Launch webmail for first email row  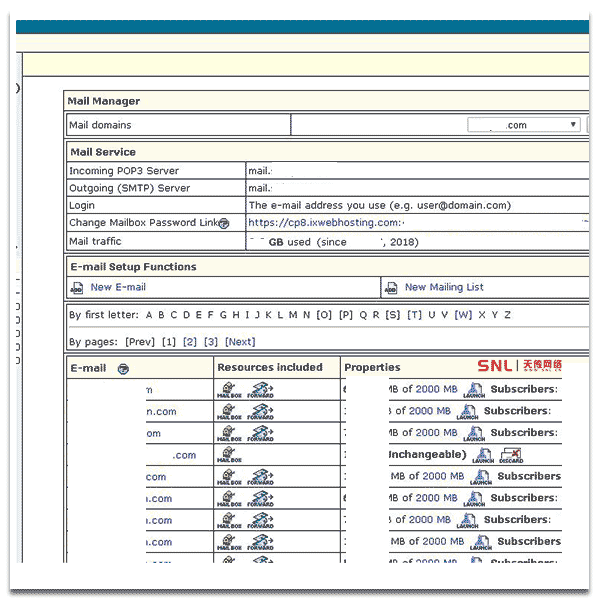click(x=474, y=390)
